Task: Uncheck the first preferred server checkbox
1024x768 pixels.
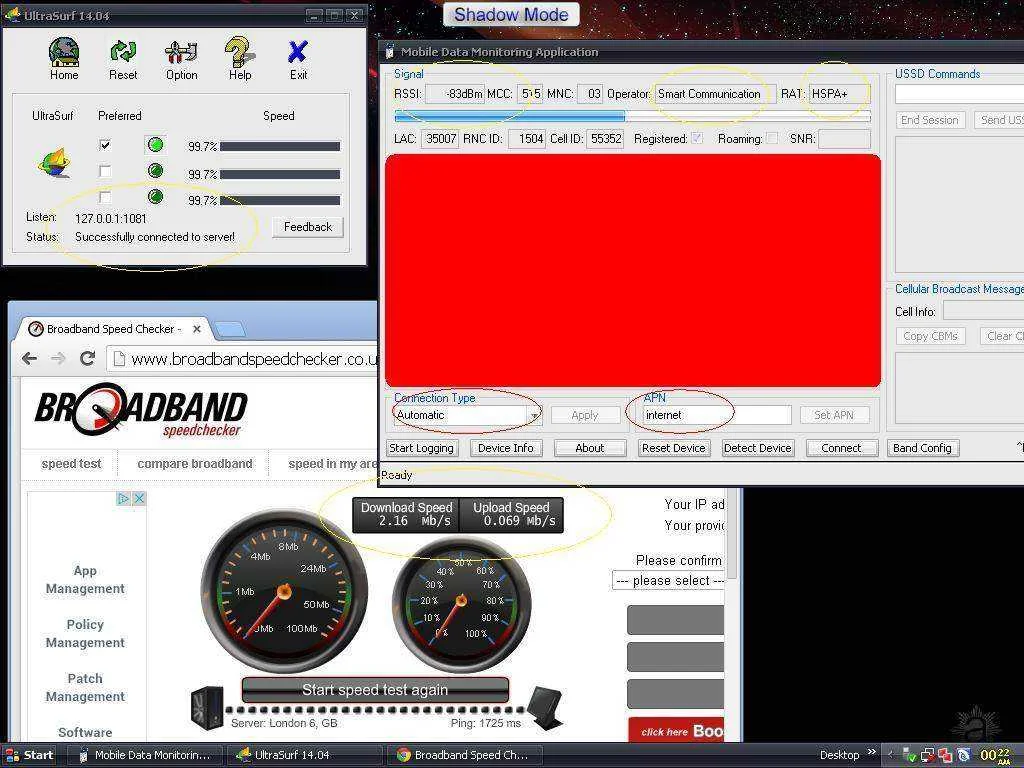Action: (104, 145)
